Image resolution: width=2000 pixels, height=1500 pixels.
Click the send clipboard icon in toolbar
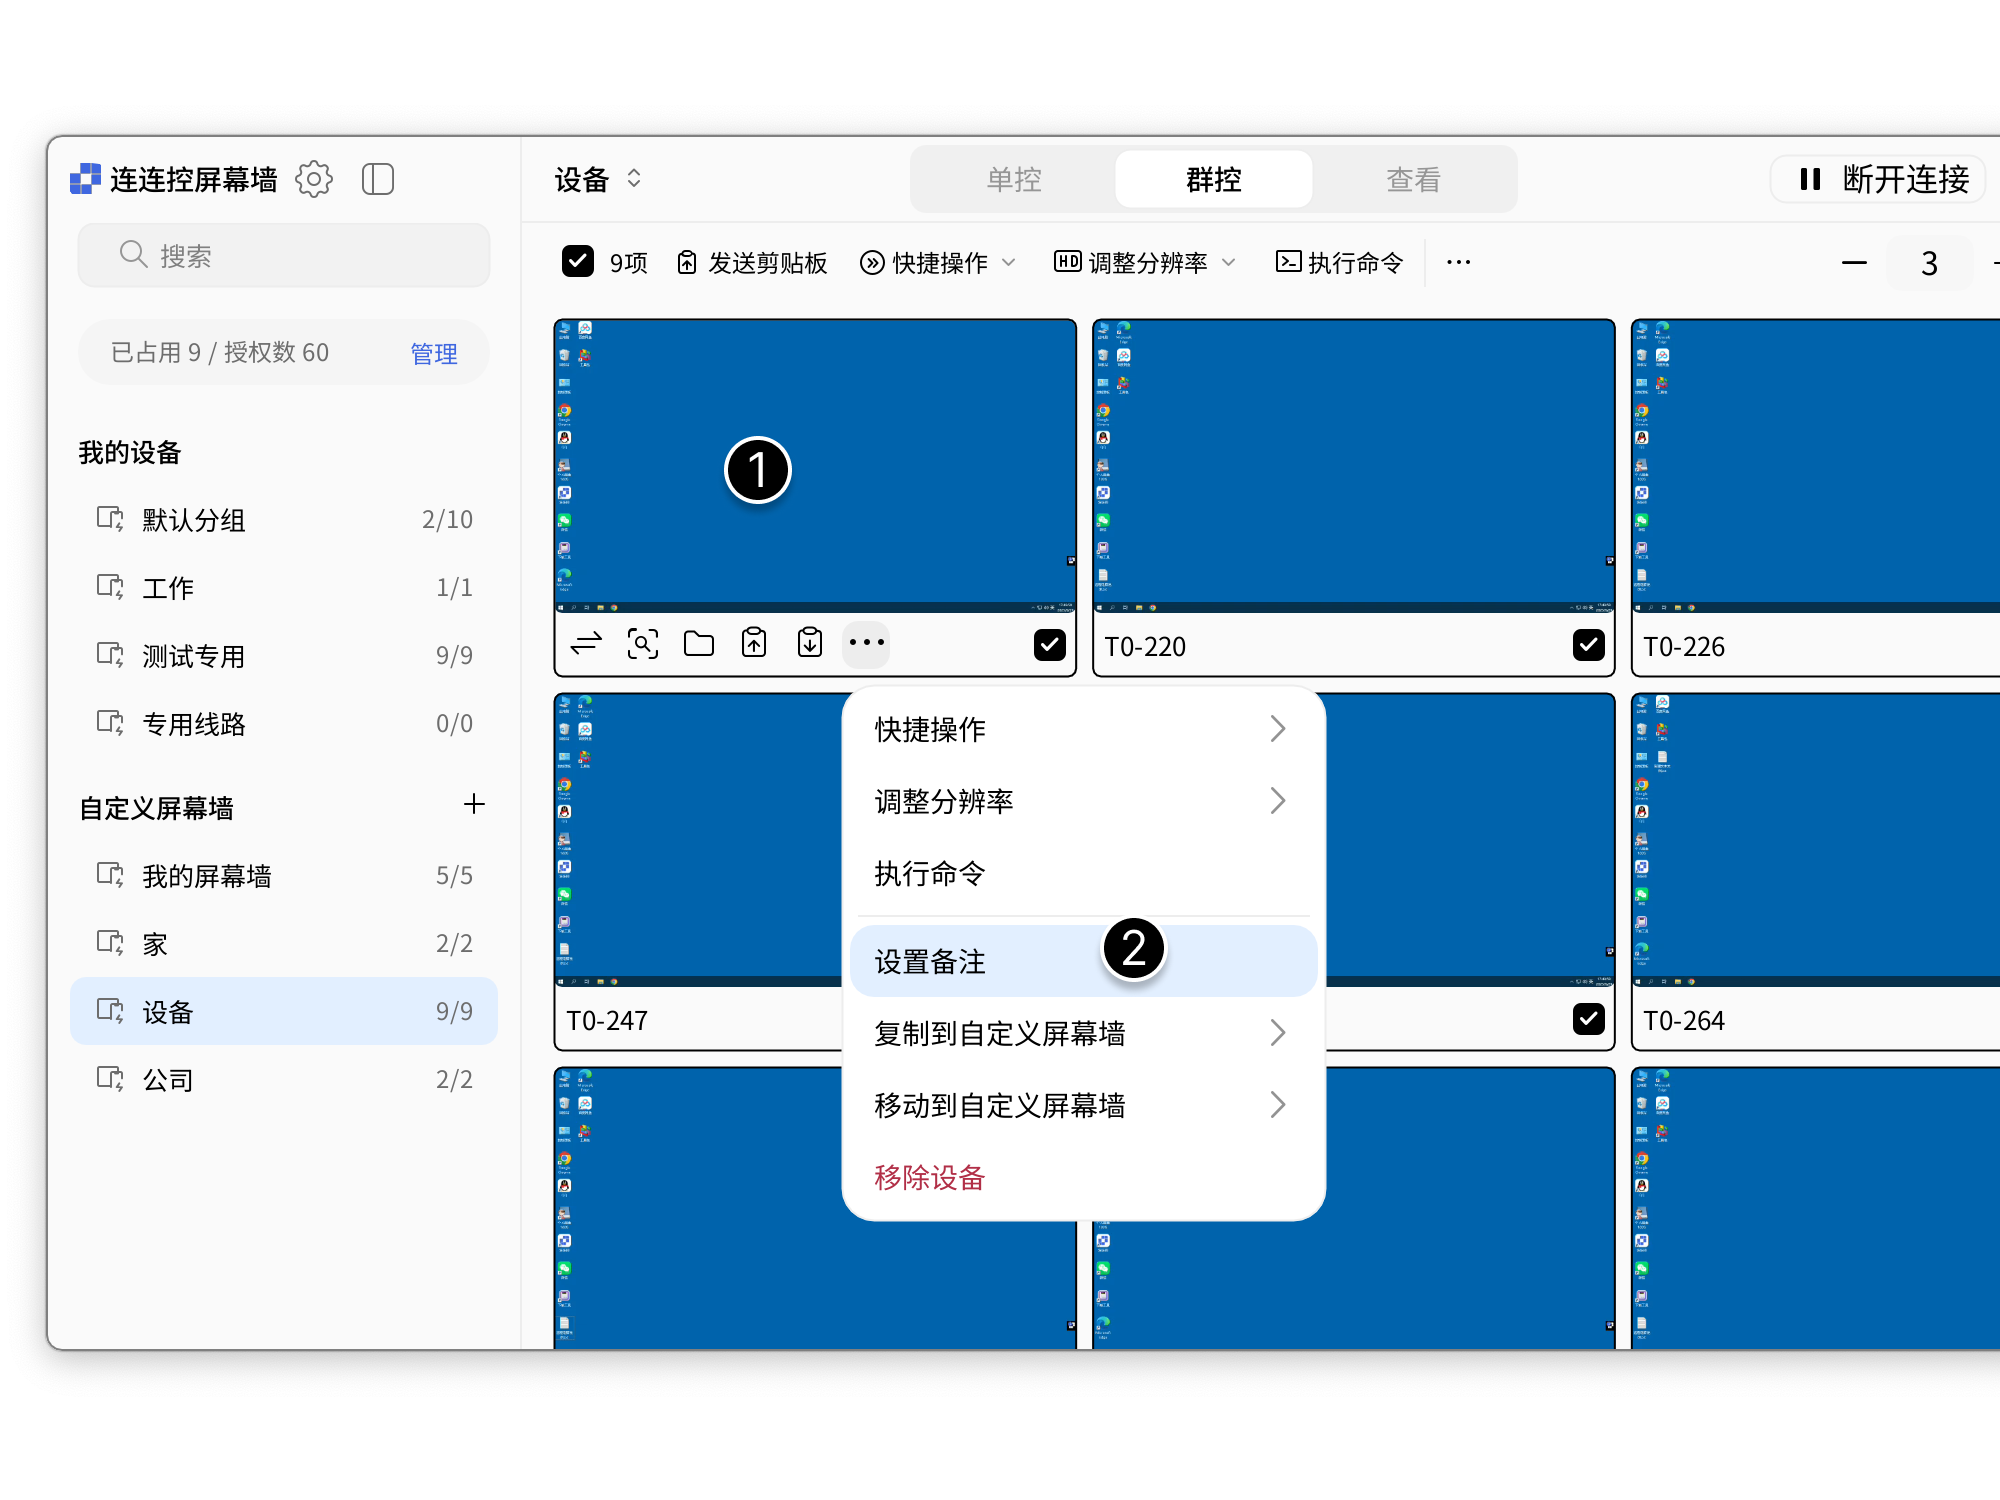[x=687, y=262]
